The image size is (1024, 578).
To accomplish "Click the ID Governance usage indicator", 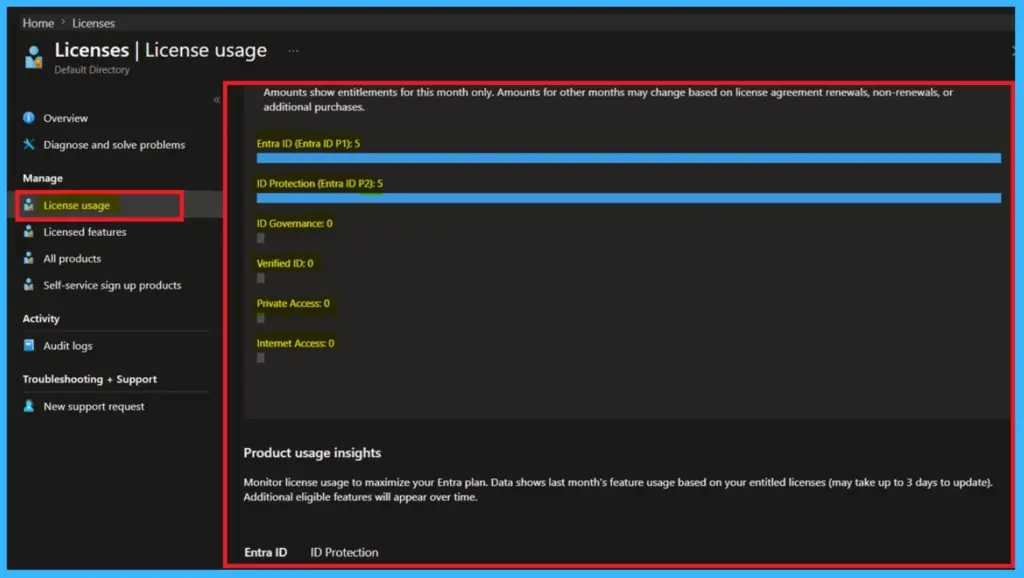I will click(x=261, y=238).
